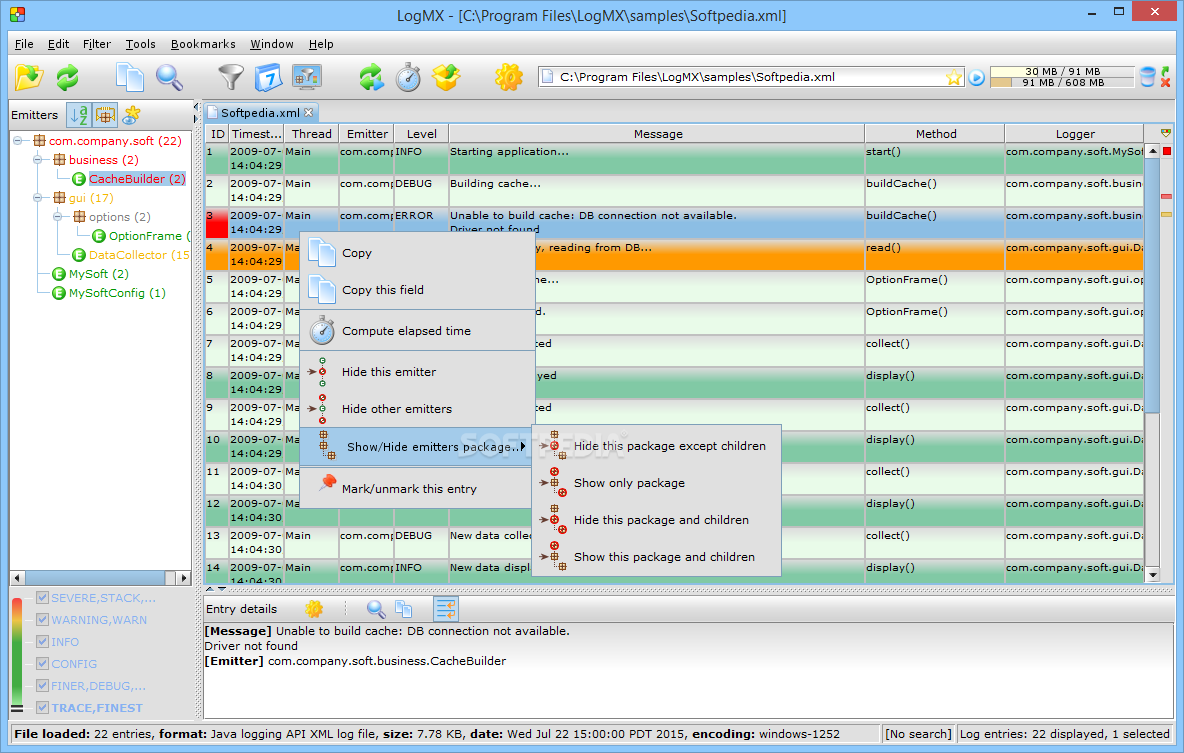The height and width of the screenshot is (753, 1184).
Task: Toggle A-Z sort of emitters
Action: click(x=79, y=115)
